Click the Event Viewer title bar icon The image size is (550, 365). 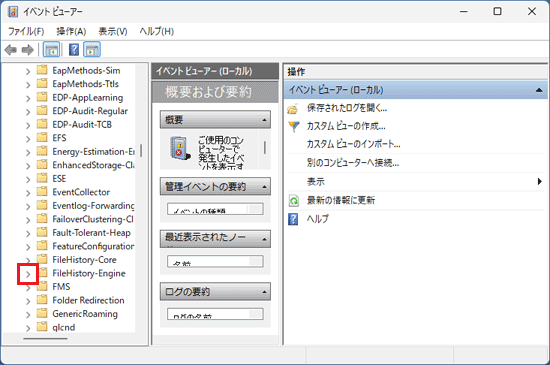pos(13,12)
